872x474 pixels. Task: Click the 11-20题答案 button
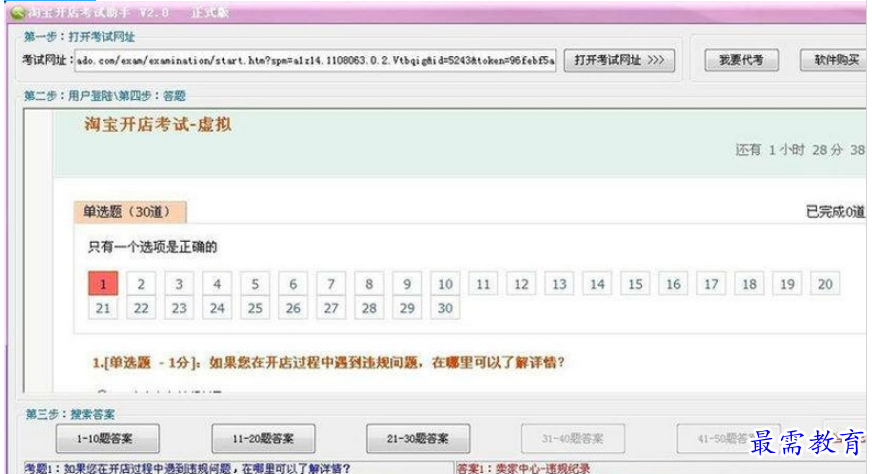(x=263, y=438)
